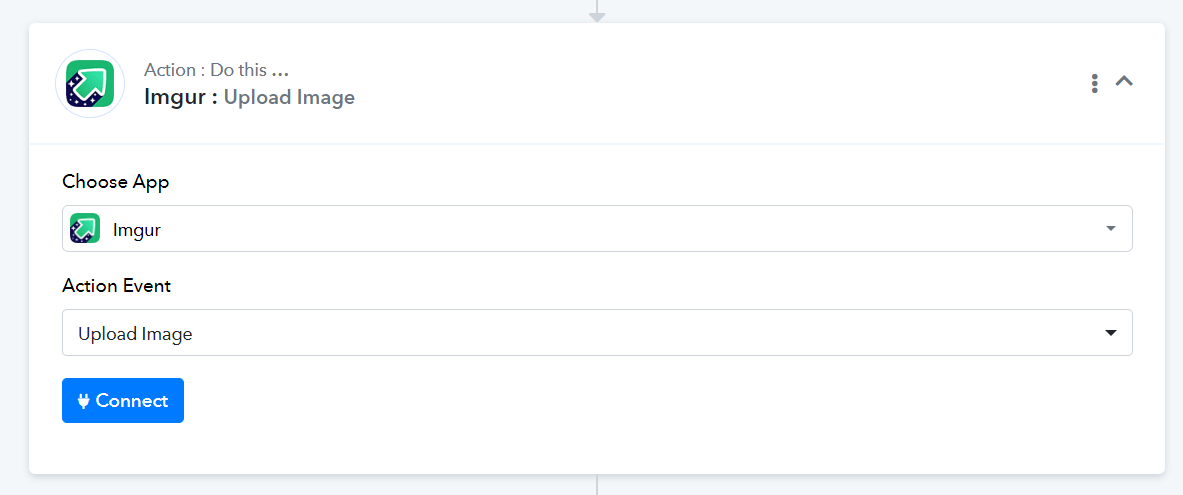Click the action card header bar
This screenshot has height=495, width=1183.
click(597, 83)
